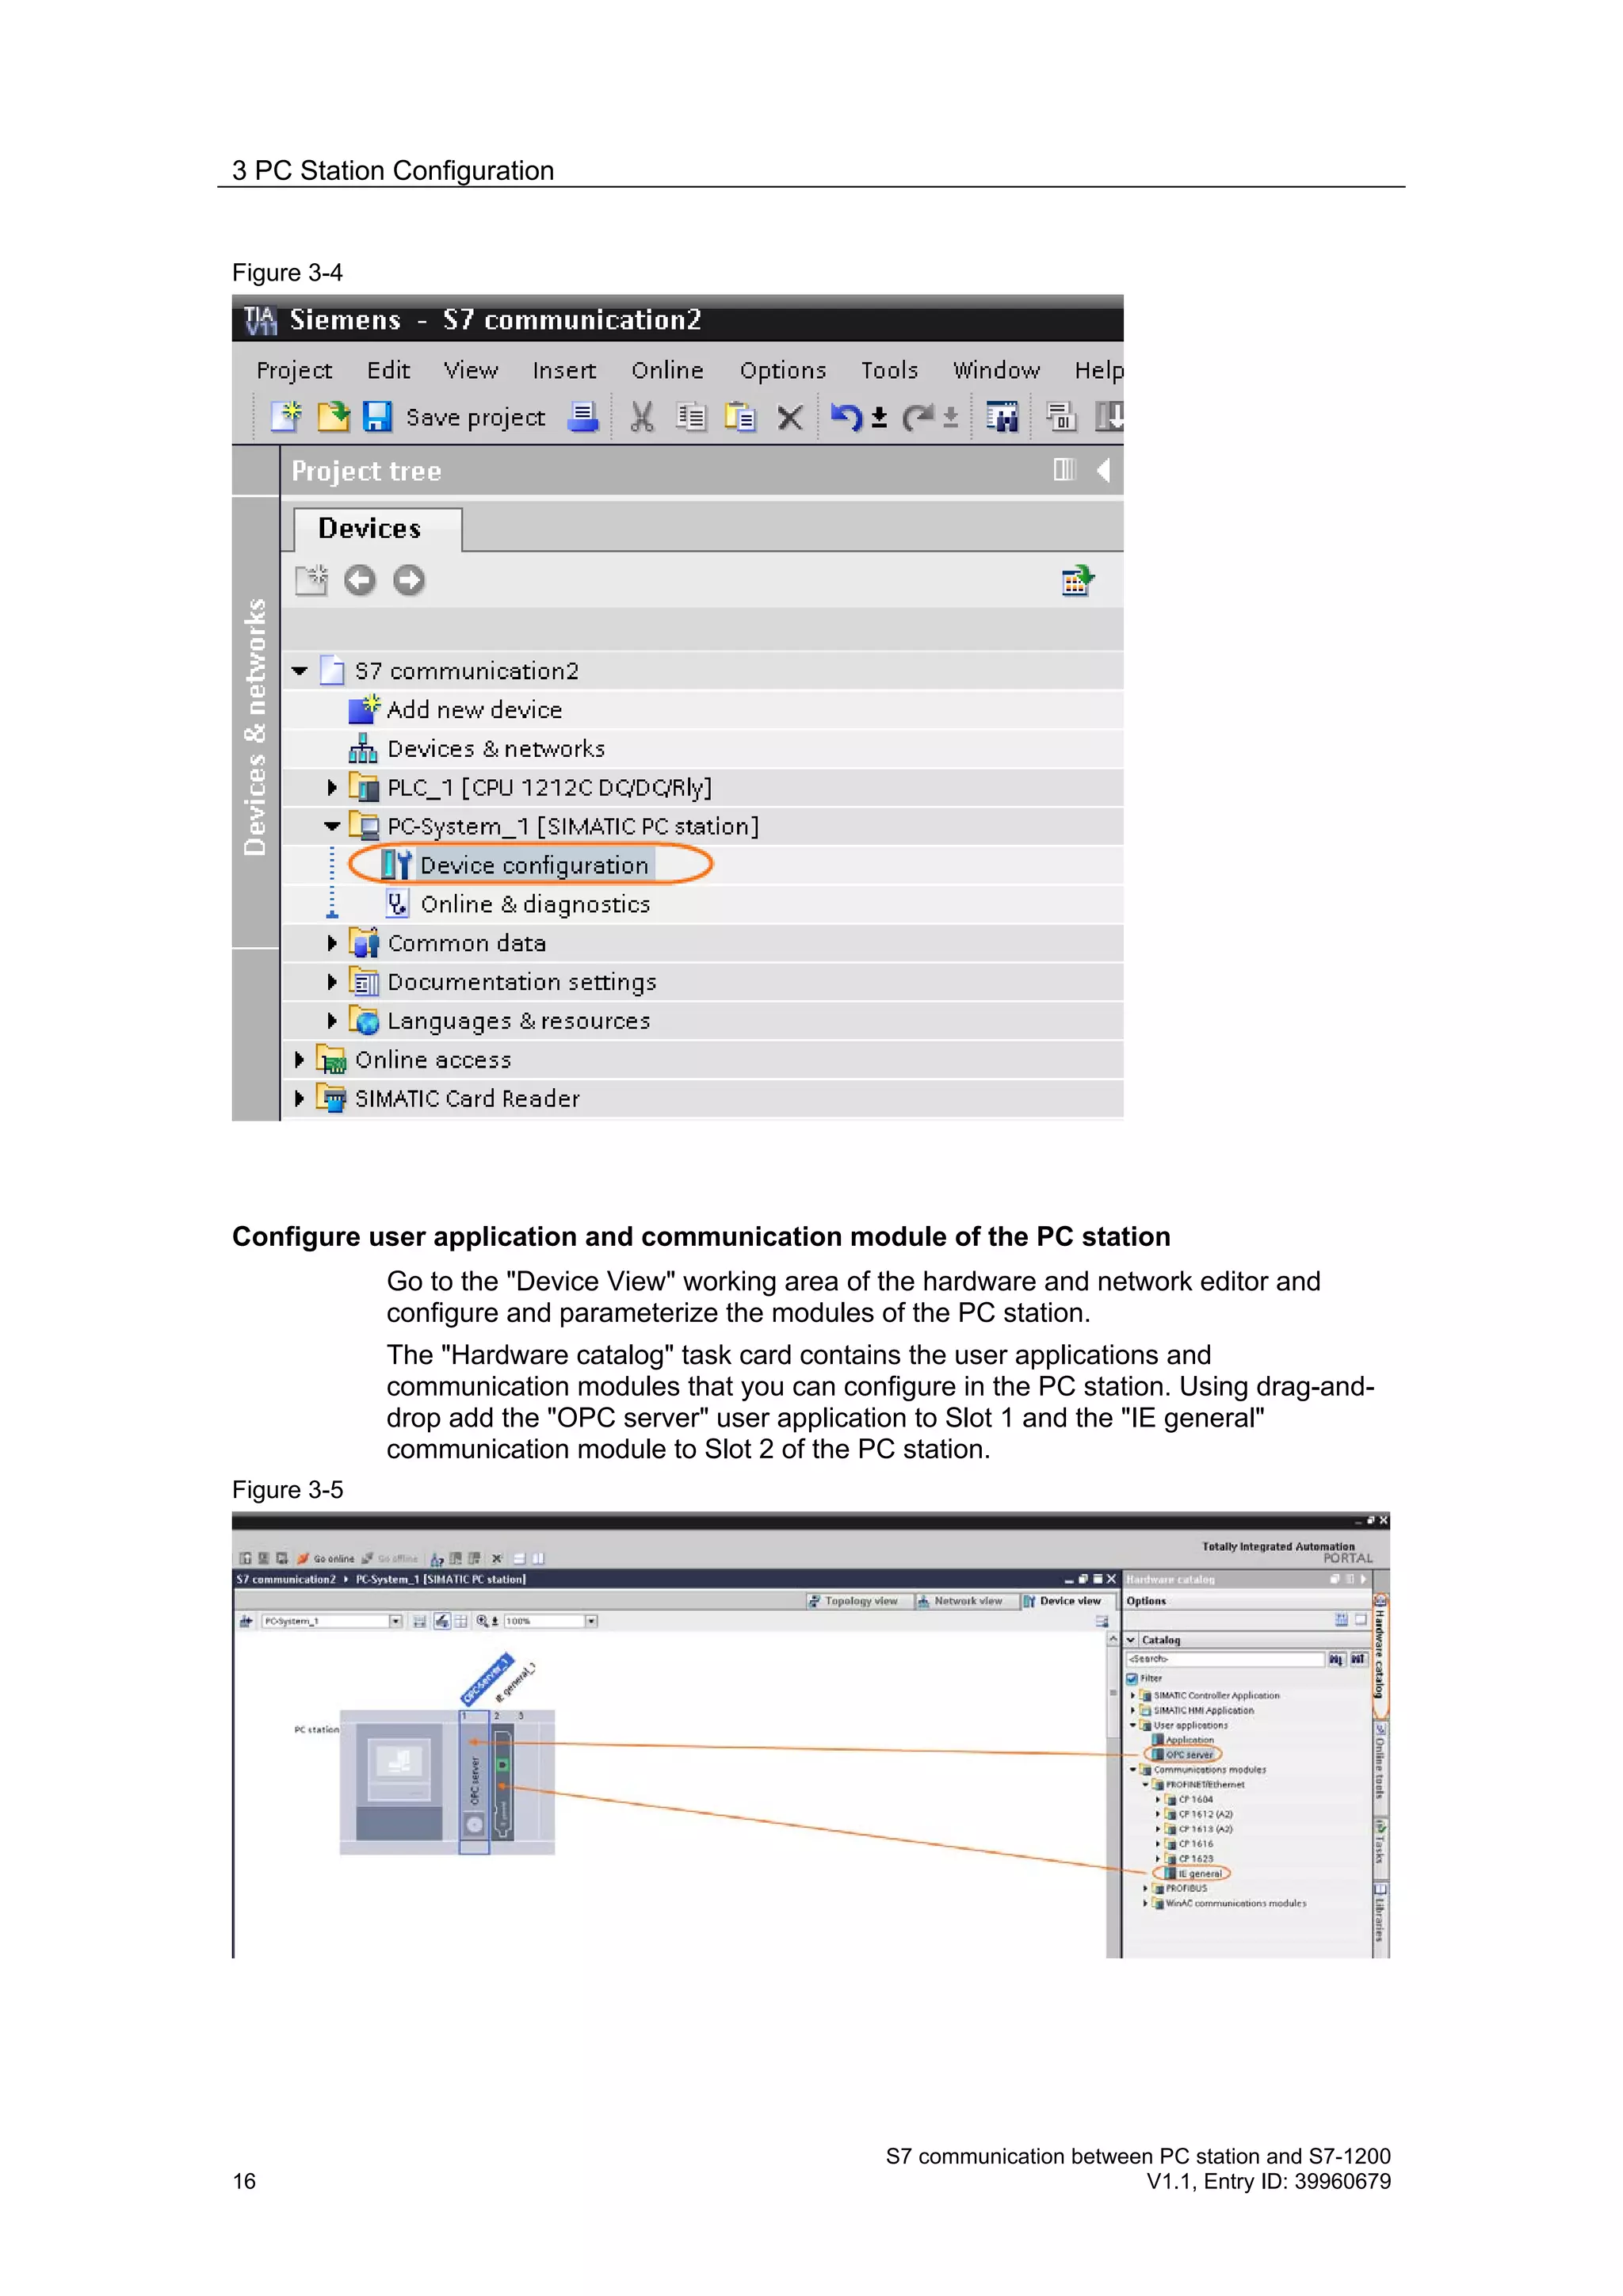Open the Project menu
Screen dimensions: 1623x2296
point(294,370)
